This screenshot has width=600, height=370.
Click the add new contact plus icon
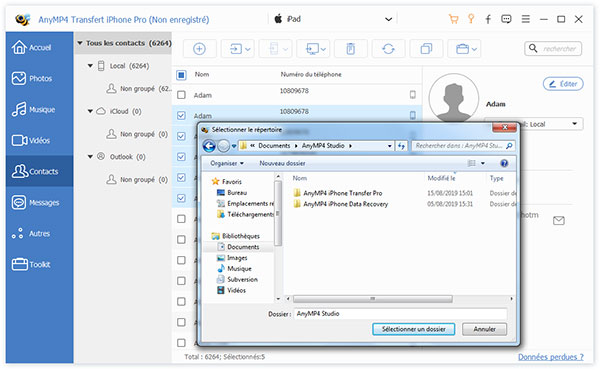[199, 49]
